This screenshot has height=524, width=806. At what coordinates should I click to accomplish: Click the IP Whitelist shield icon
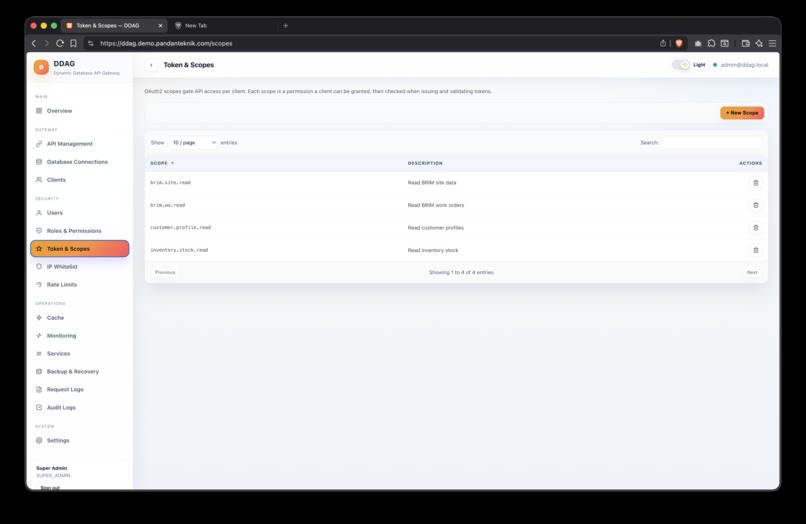coord(39,267)
